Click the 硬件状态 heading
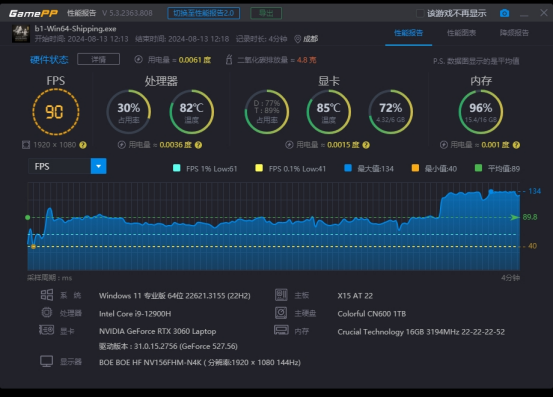 coord(49,60)
